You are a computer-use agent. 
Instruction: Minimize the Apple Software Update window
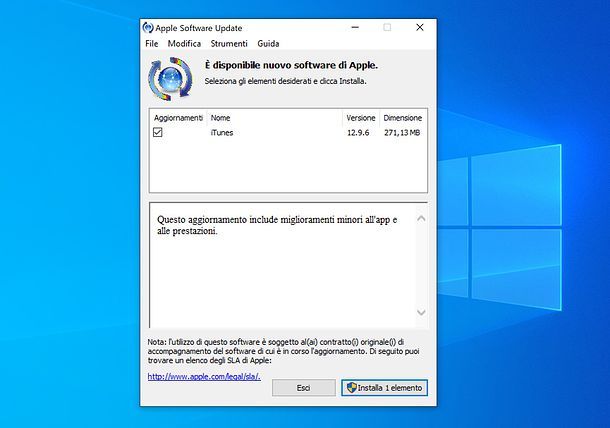pyautogui.click(x=355, y=28)
